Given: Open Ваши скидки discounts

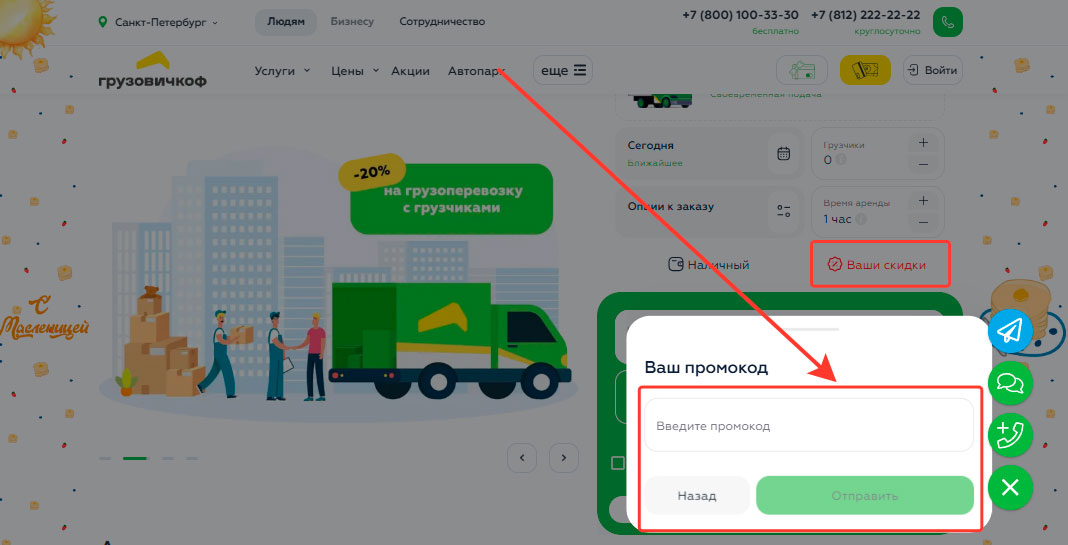Looking at the screenshot, I should 879,264.
